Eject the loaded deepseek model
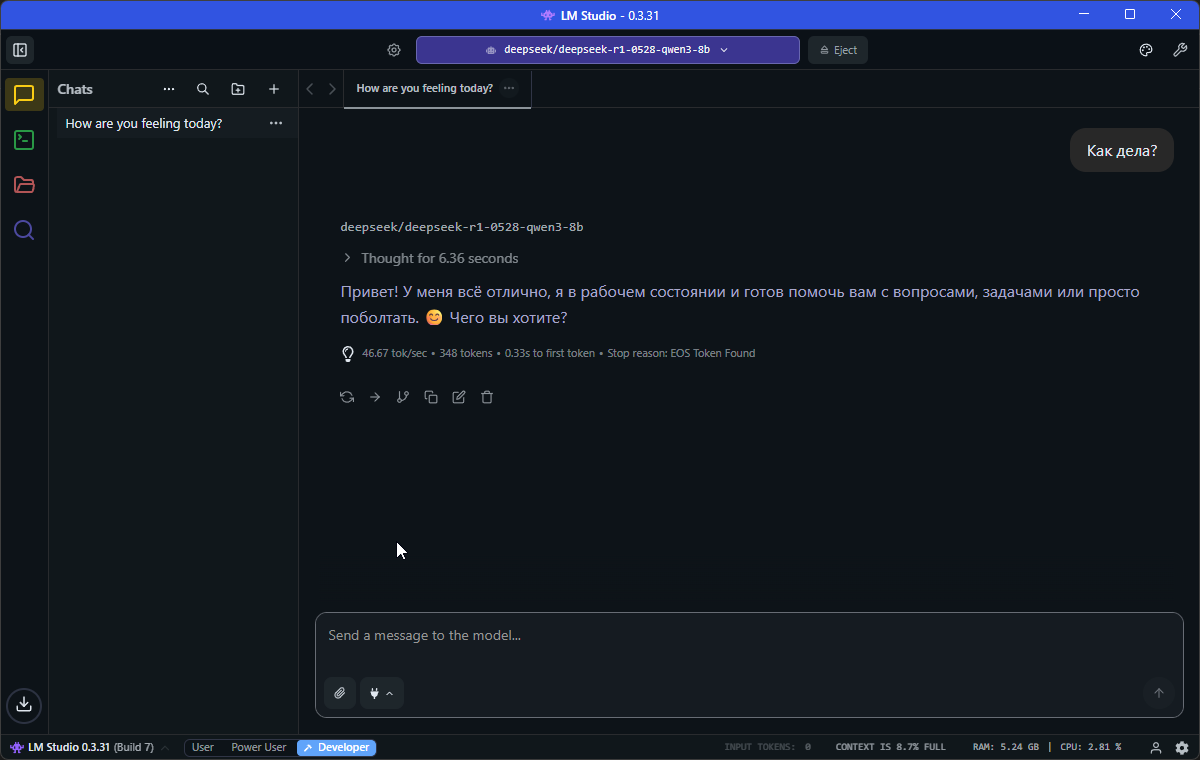 tap(838, 50)
